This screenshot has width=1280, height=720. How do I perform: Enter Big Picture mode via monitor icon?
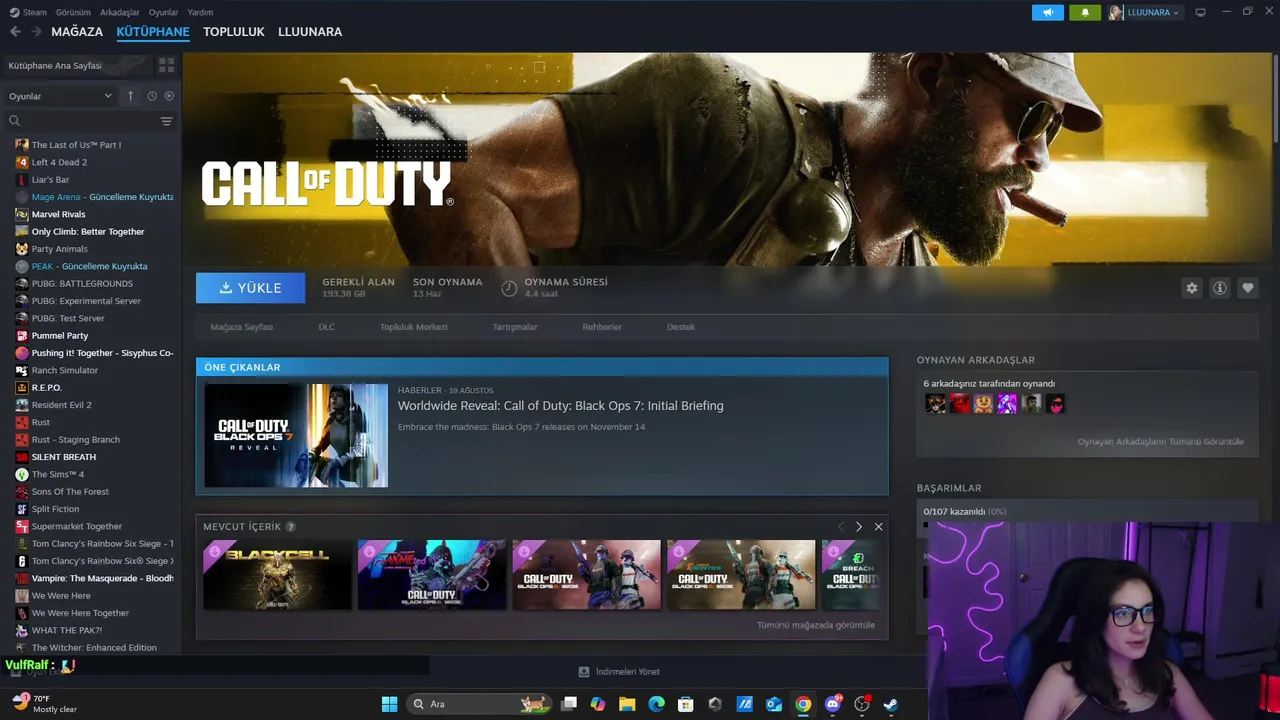point(1200,12)
